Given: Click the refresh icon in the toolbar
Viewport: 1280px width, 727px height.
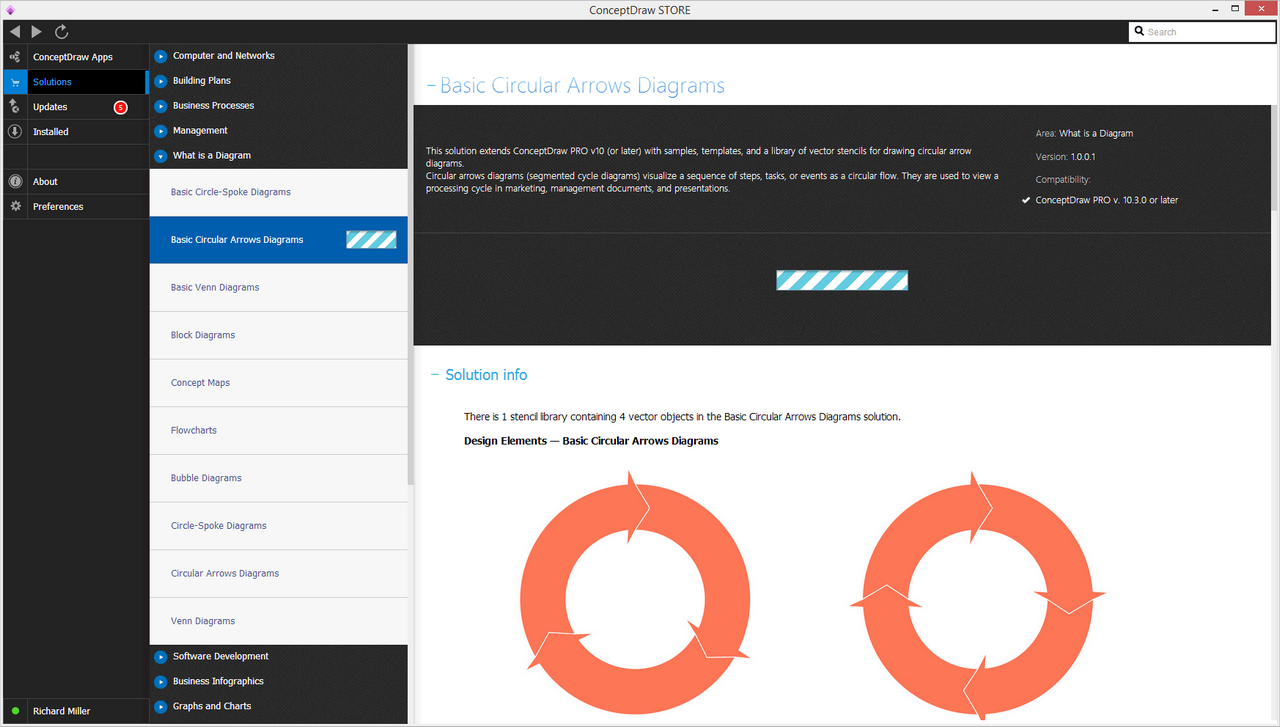Looking at the screenshot, I should (62, 32).
